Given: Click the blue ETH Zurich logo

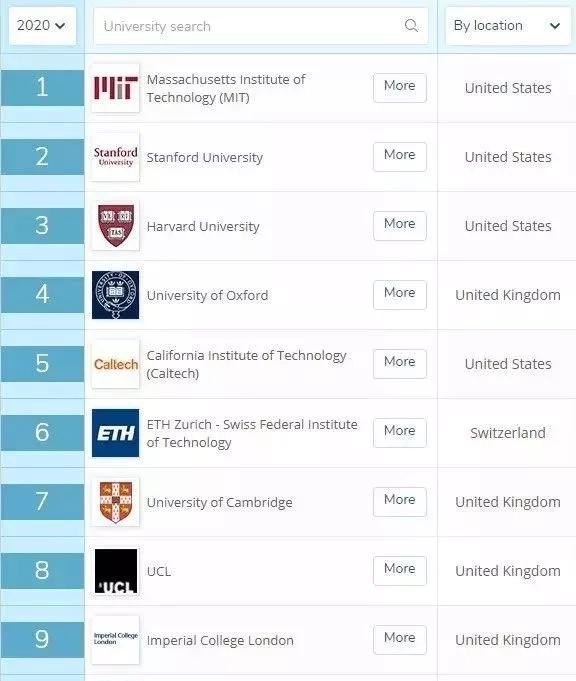Looking at the screenshot, I should tap(116, 433).
